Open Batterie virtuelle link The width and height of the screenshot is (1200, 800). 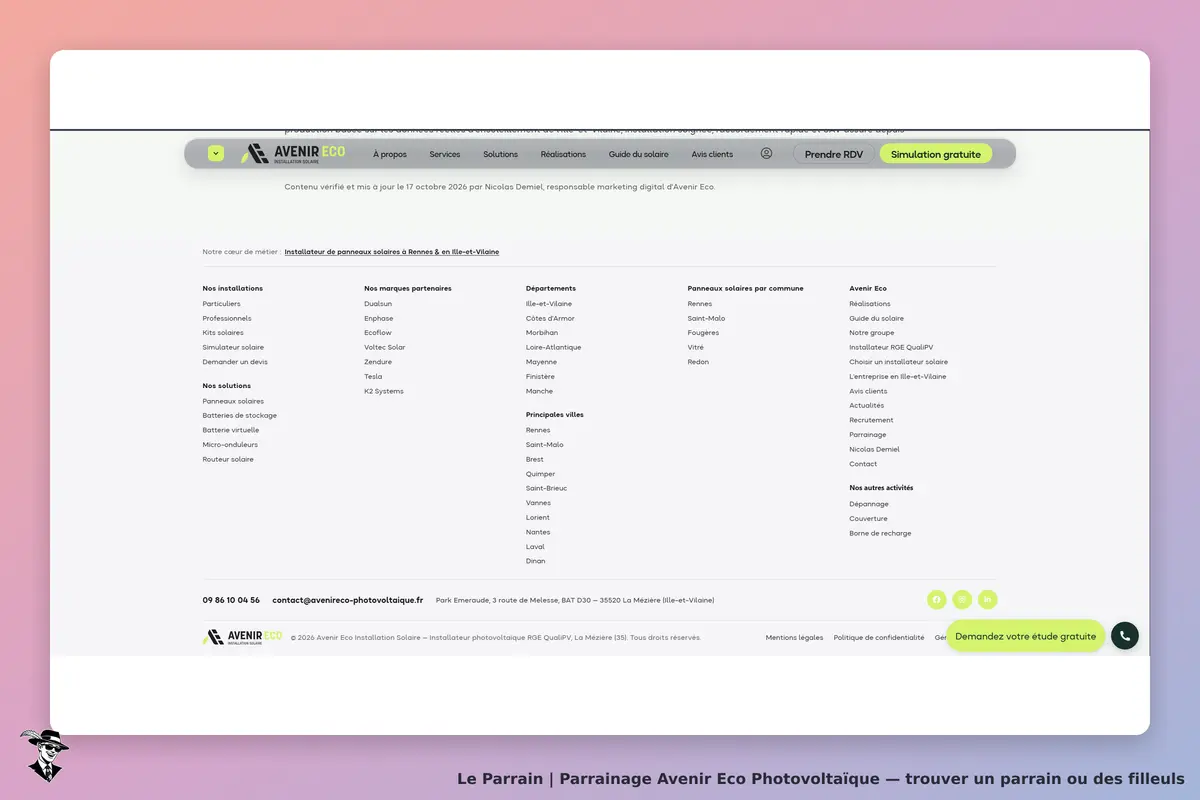tap(231, 430)
